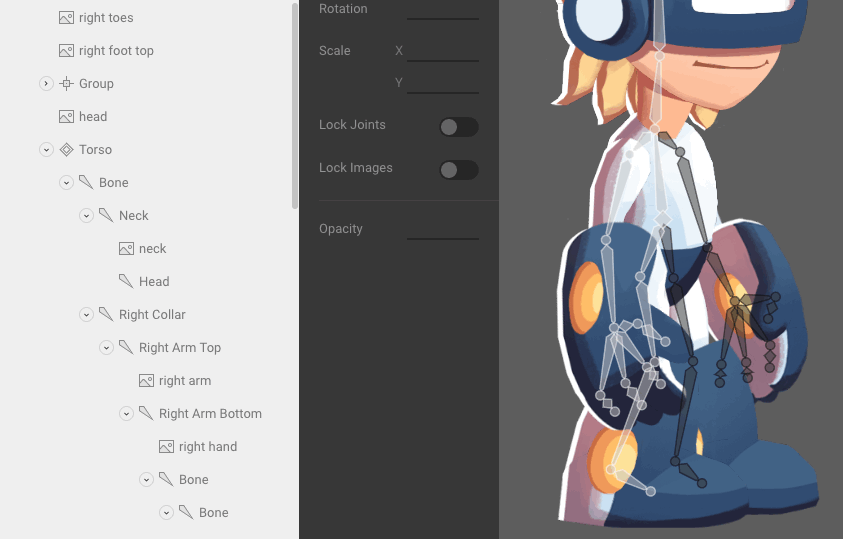843x539 pixels.
Task: Click the Group node crosshair icon
Action: [66, 83]
